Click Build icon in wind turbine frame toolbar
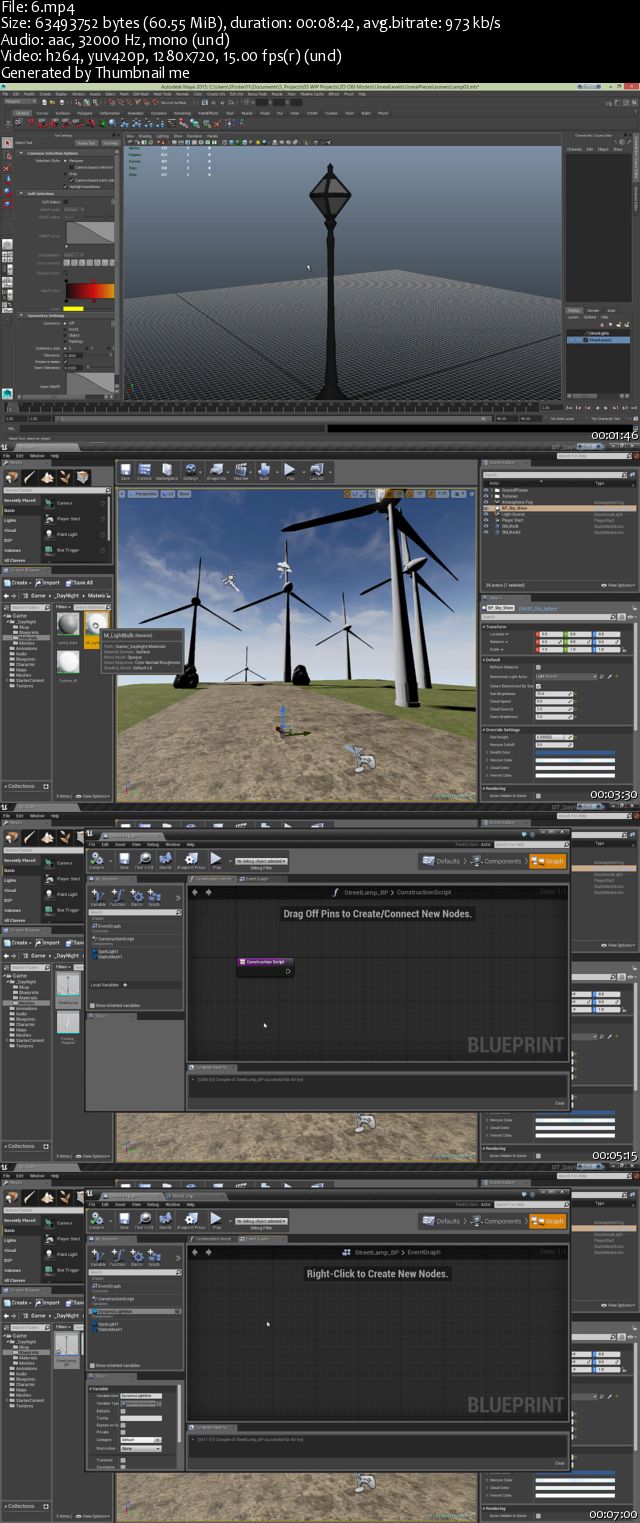Screen dimensions: 640x1523 pos(264,471)
